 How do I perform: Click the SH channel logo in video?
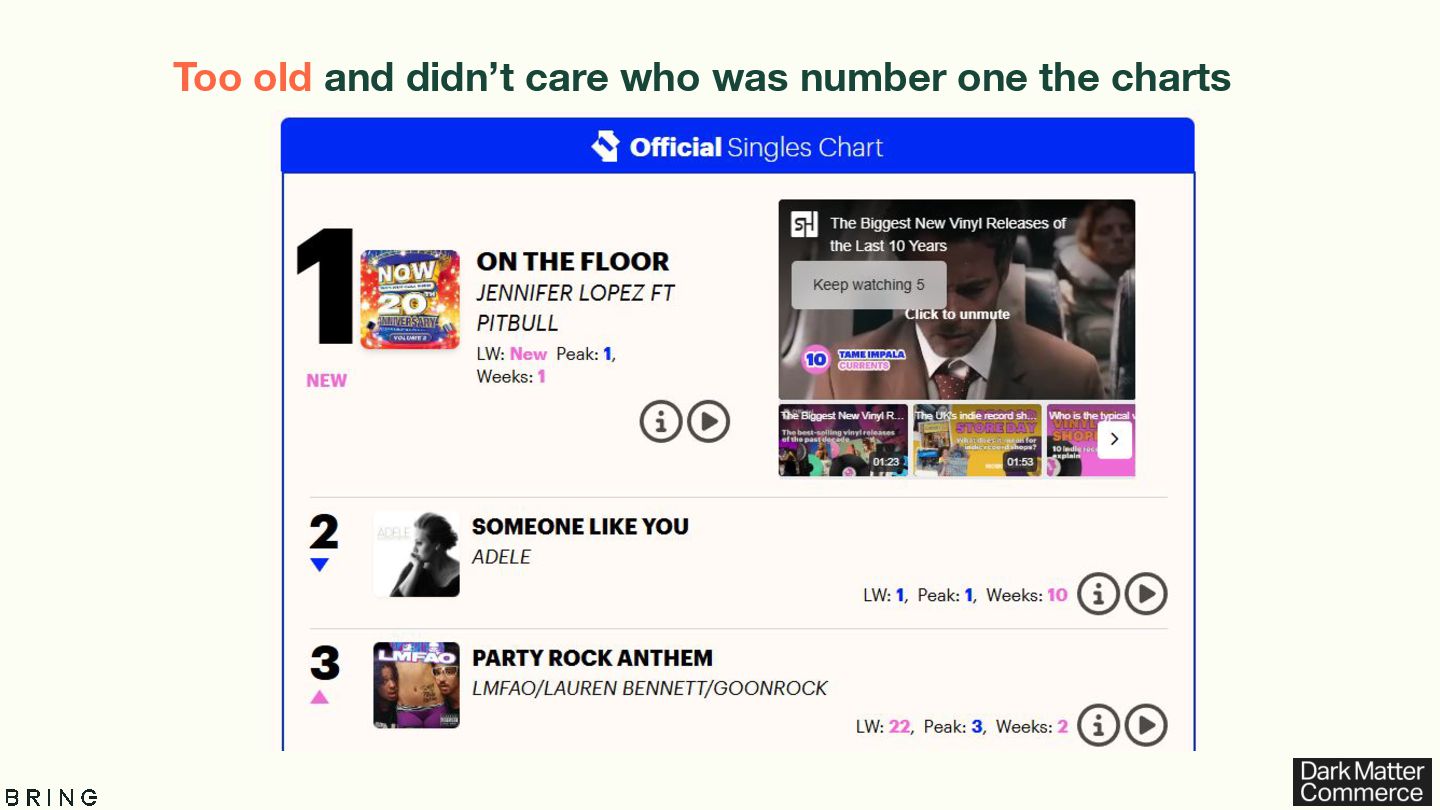tap(805, 224)
